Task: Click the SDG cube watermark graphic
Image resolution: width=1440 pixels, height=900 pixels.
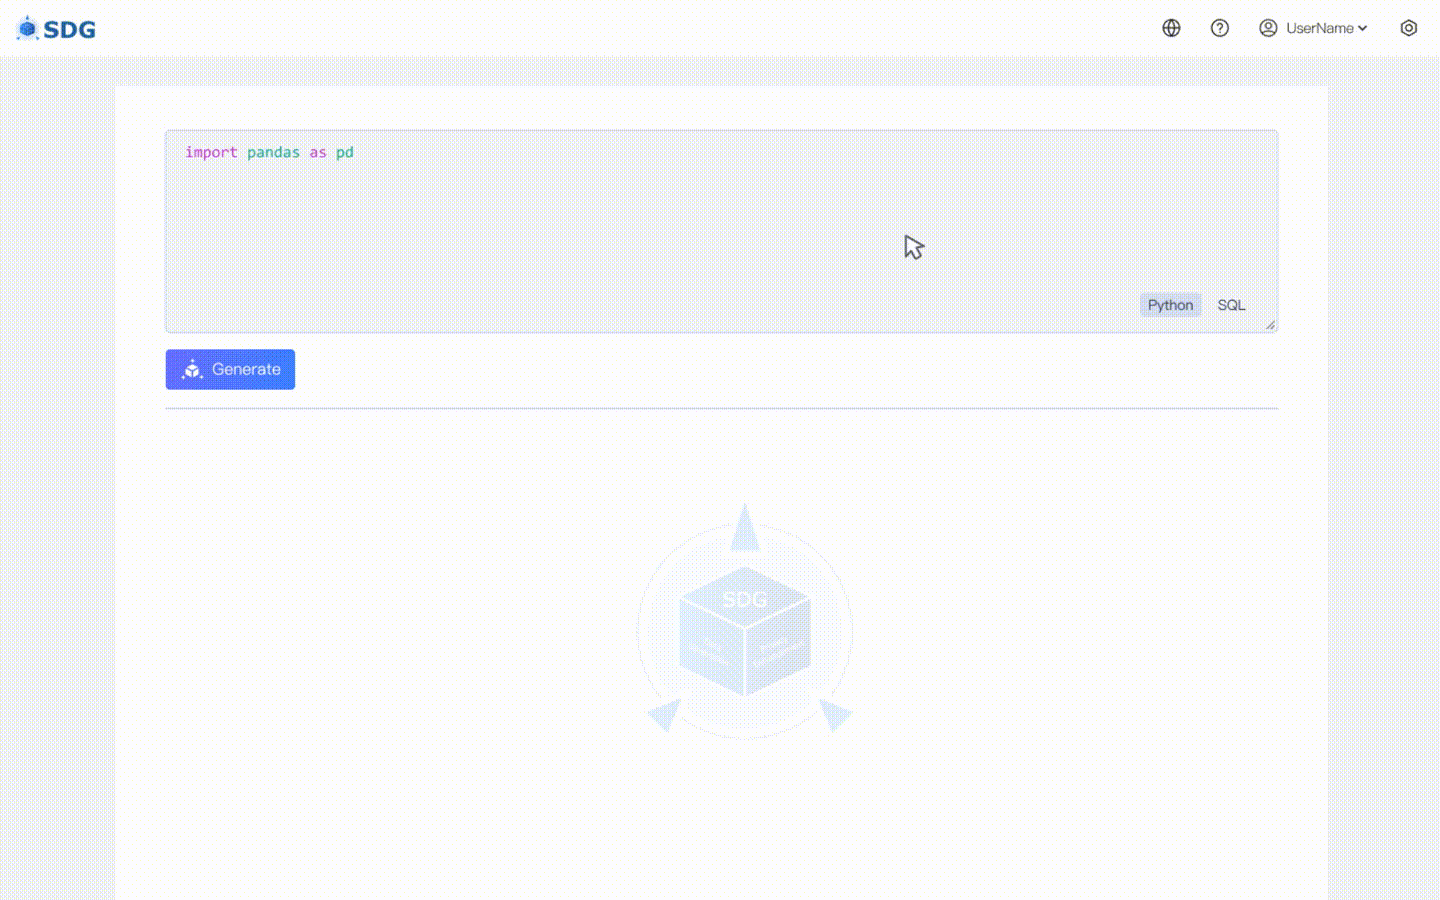Action: (x=744, y=630)
